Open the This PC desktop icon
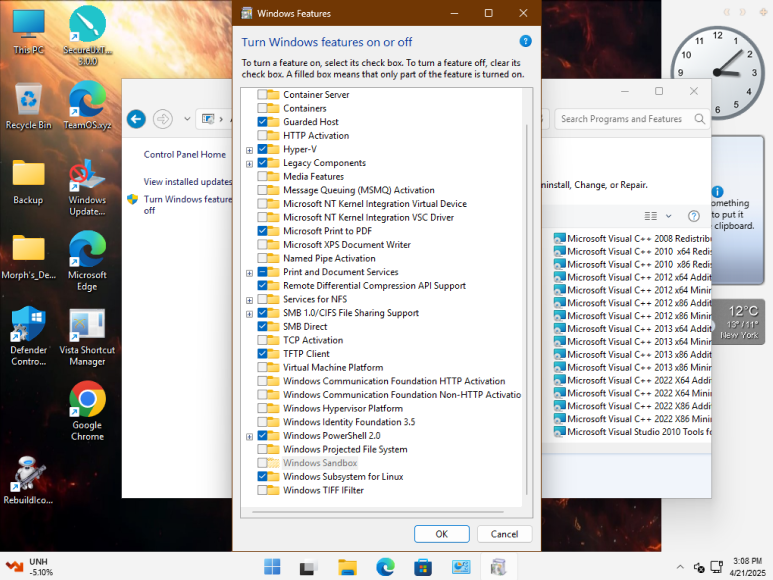Screen dimensions: 773x580 (x=29, y=31)
